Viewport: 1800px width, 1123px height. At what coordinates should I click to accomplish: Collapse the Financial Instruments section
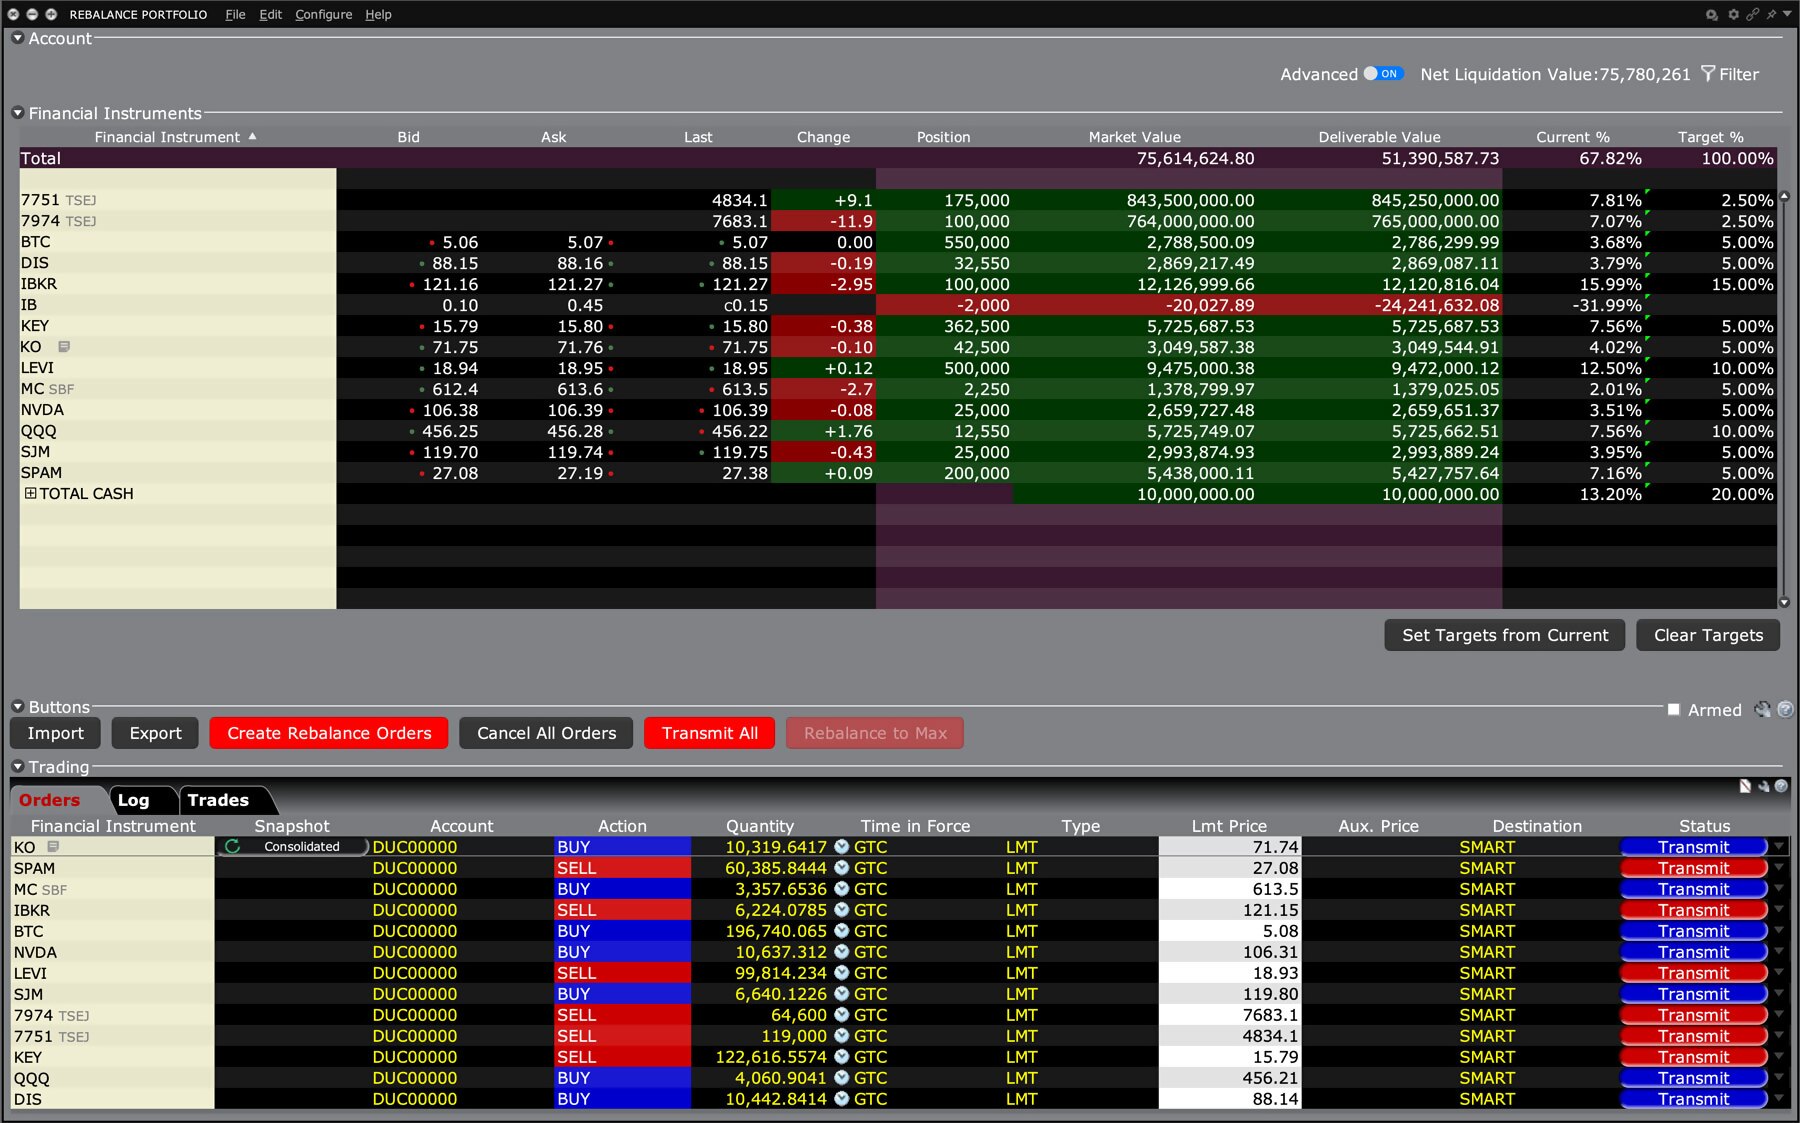tap(16, 113)
